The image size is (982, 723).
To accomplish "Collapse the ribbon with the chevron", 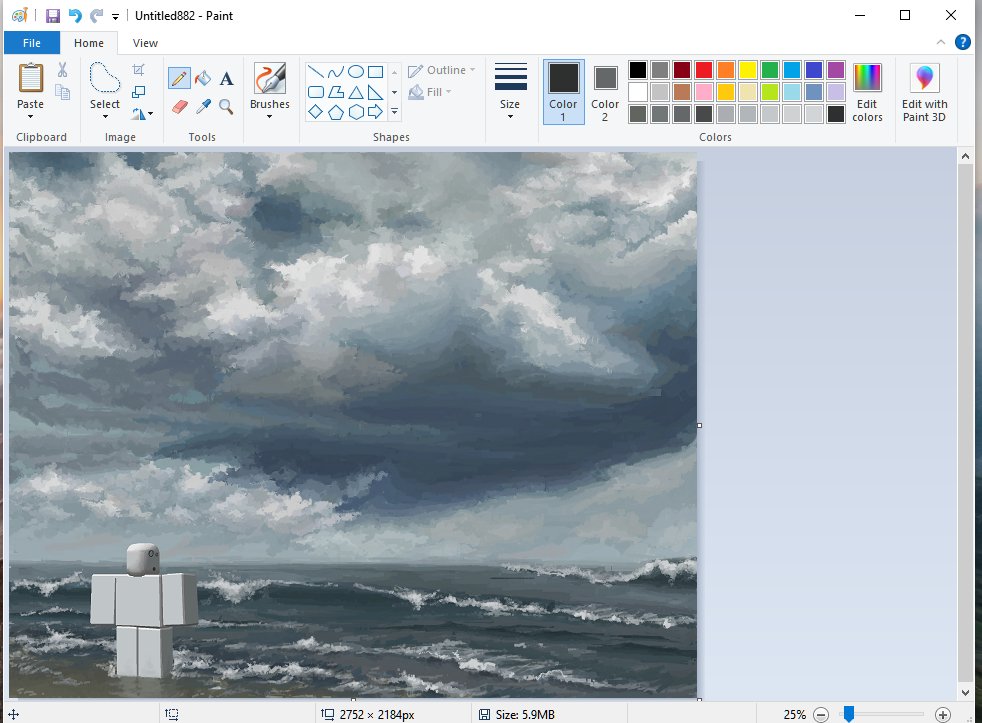I will (x=941, y=42).
